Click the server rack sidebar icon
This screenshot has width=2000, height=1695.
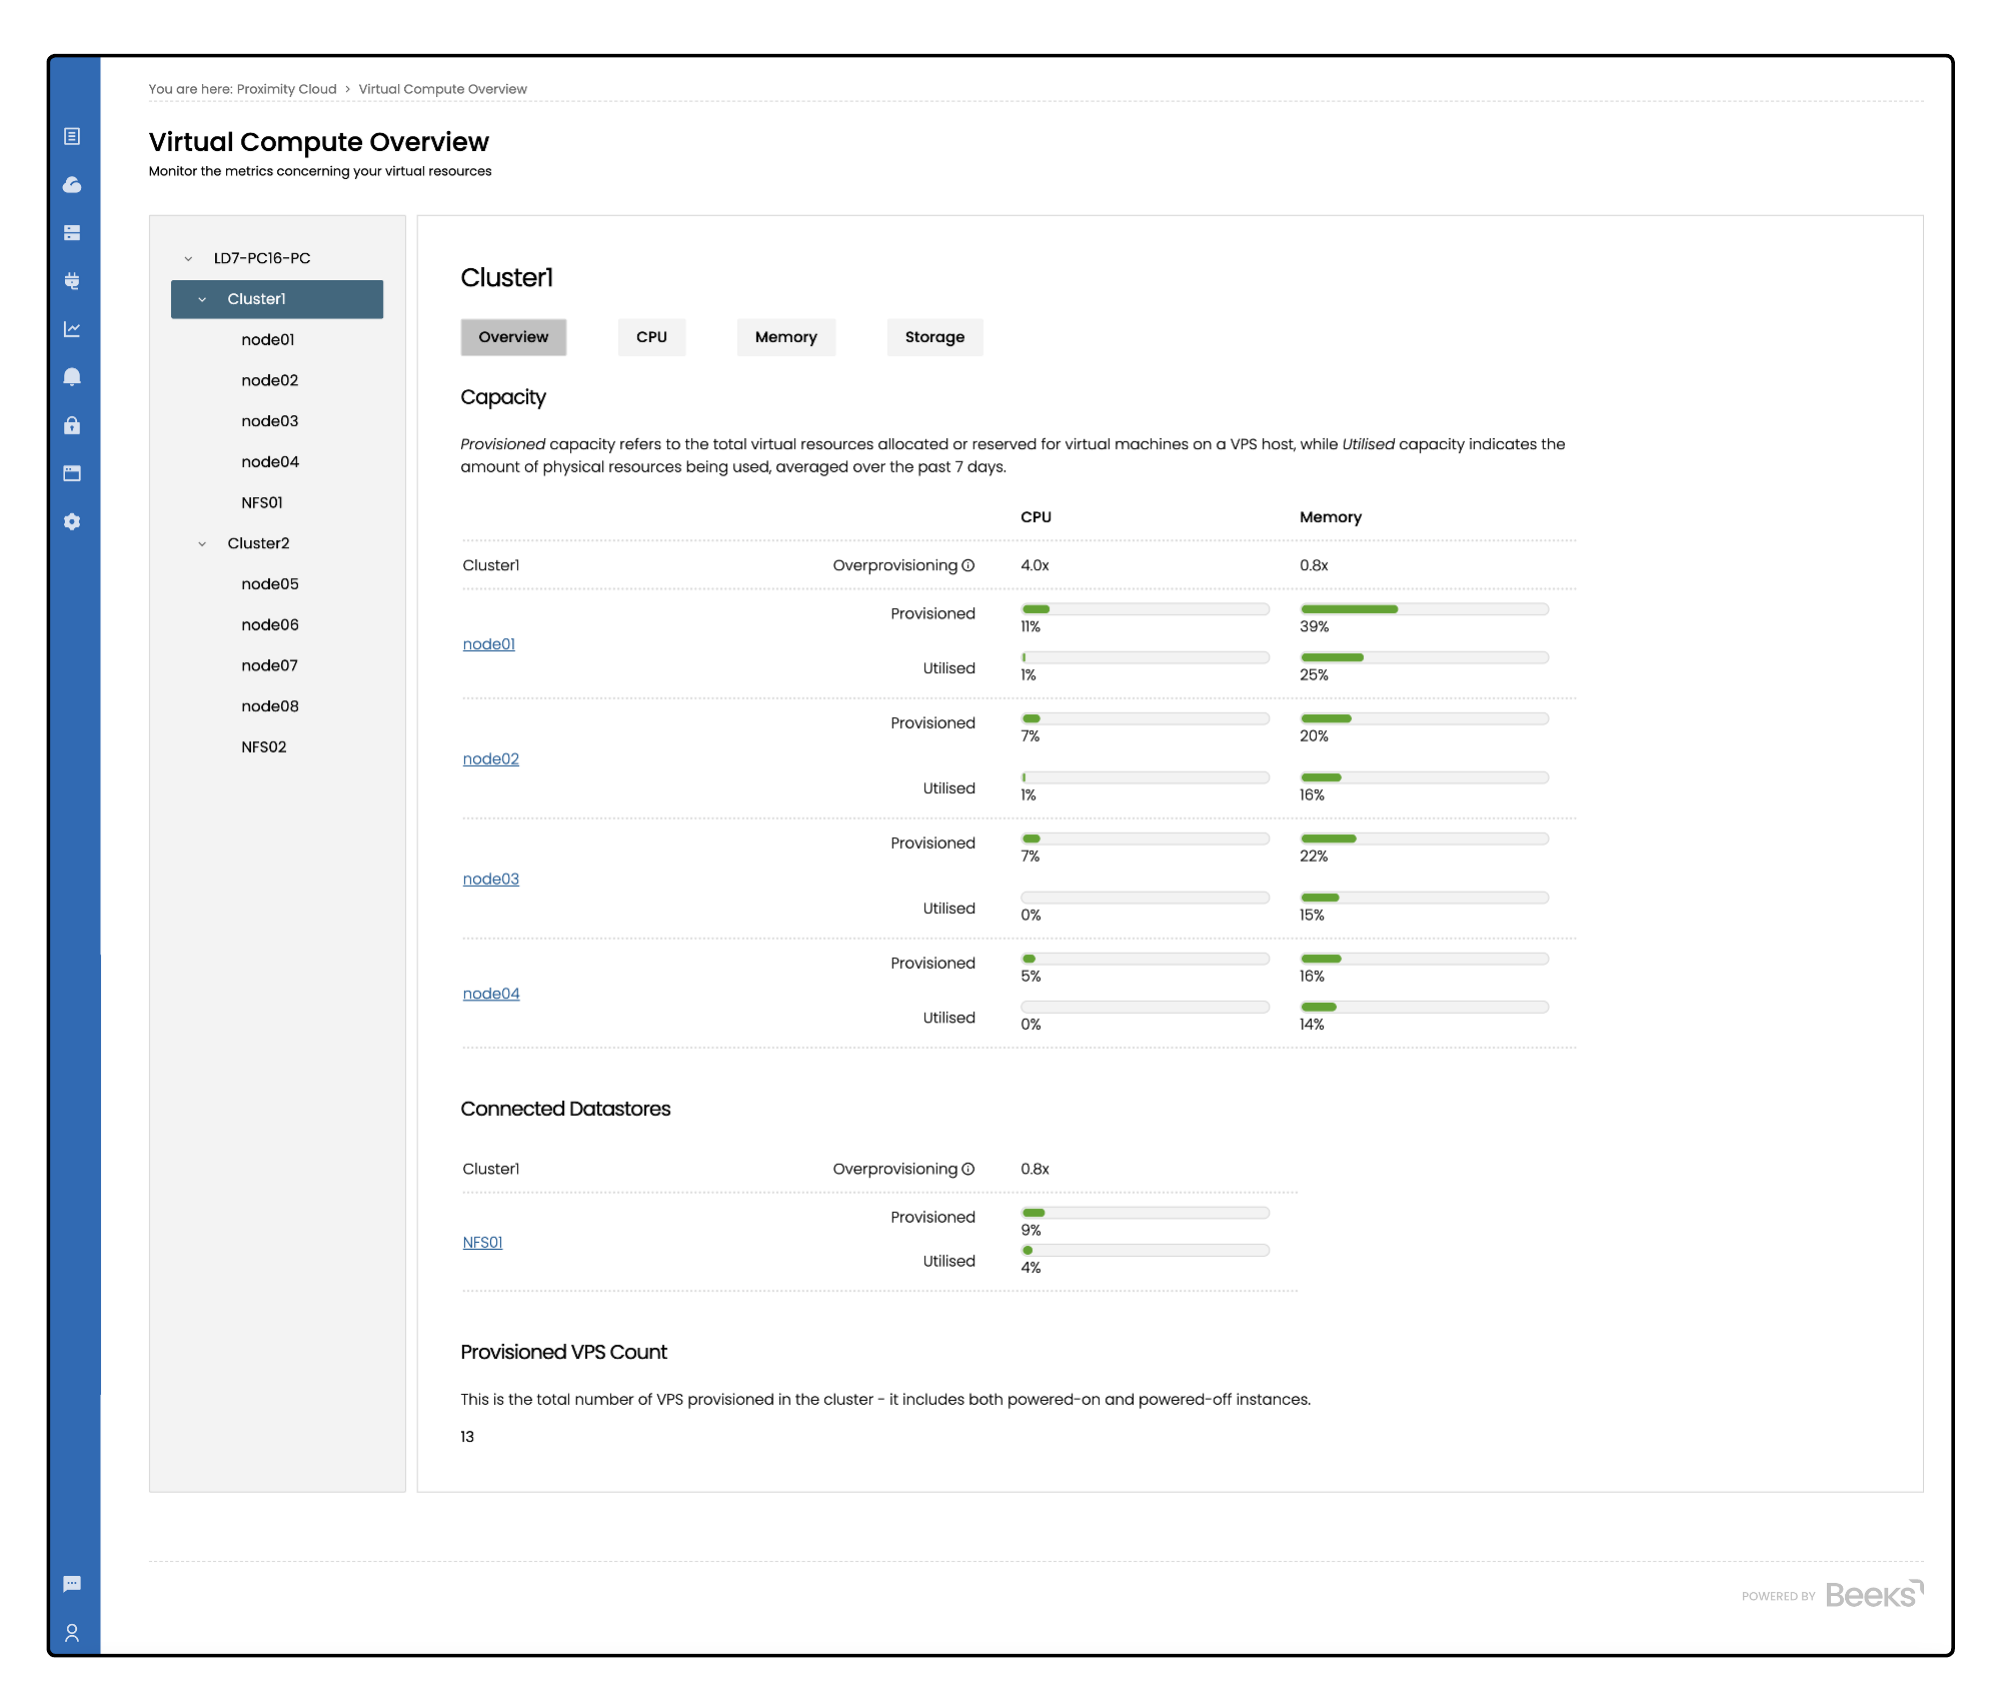[x=72, y=233]
